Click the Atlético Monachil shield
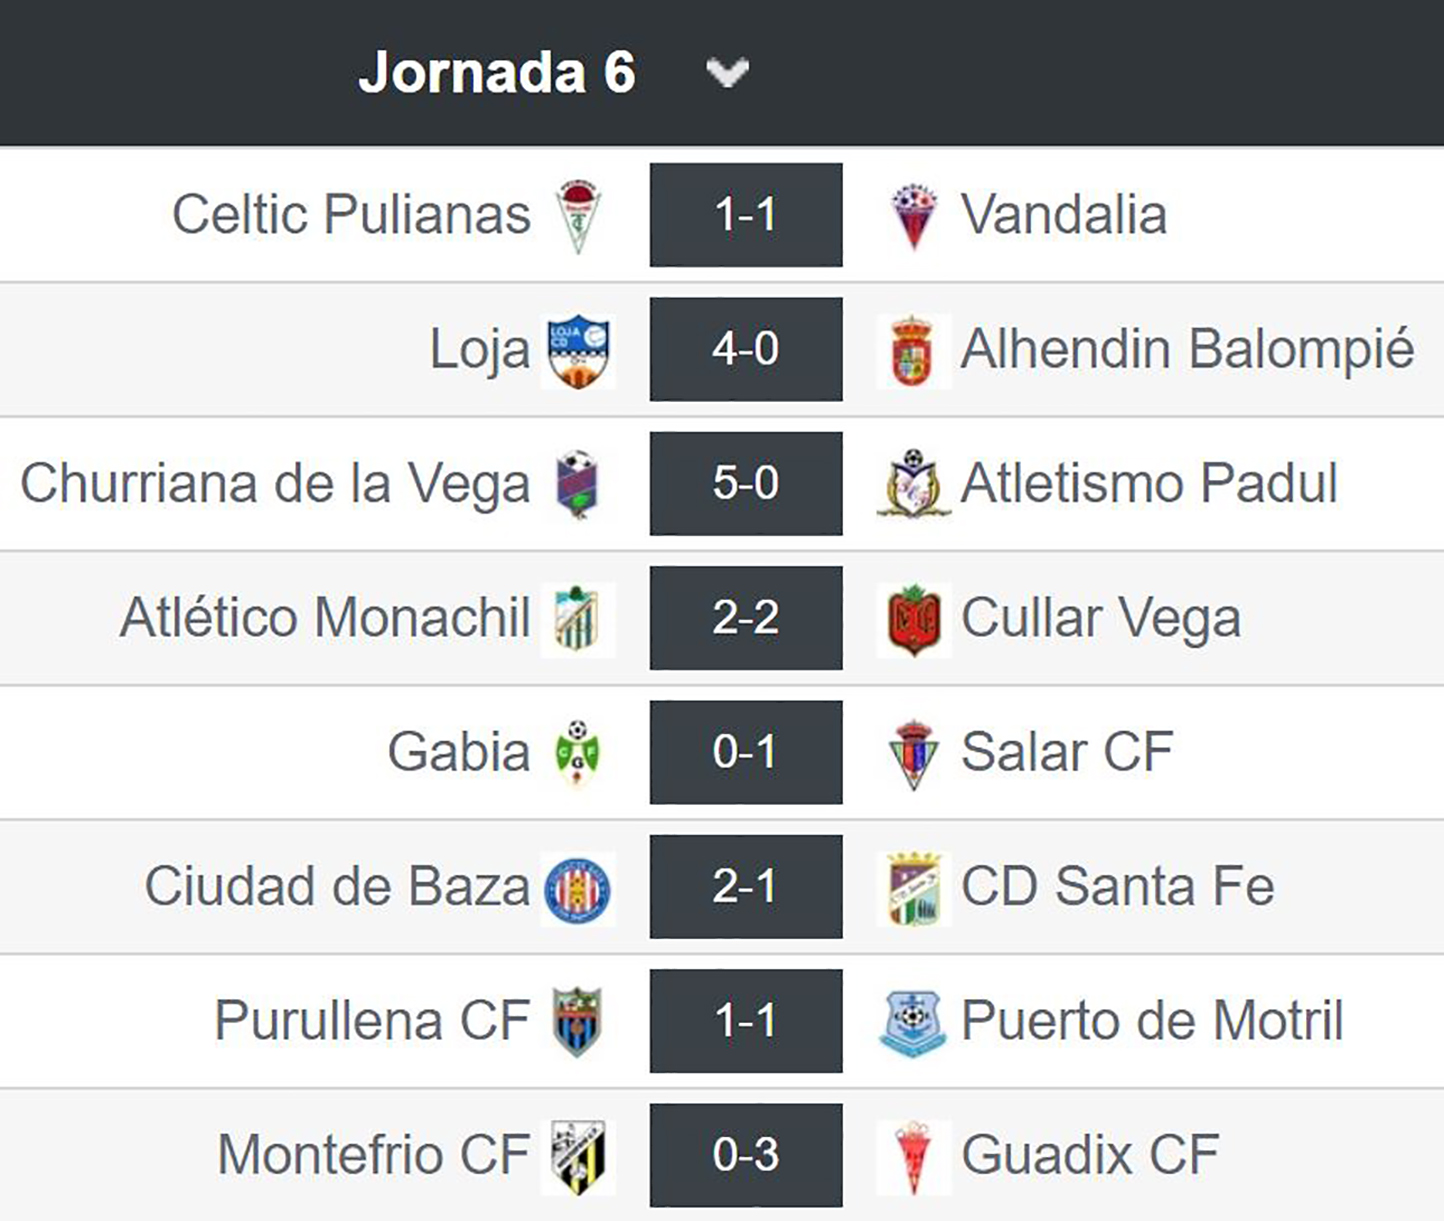 577,618
